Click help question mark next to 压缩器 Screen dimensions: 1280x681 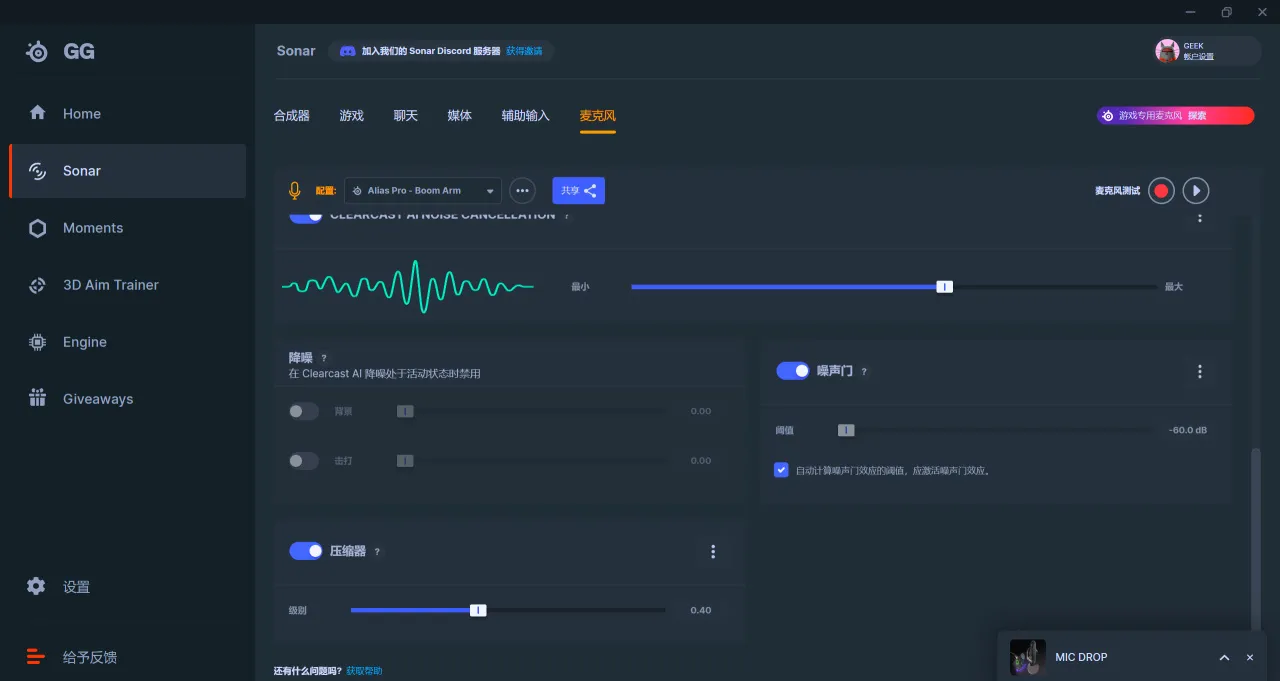(x=377, y=552)
